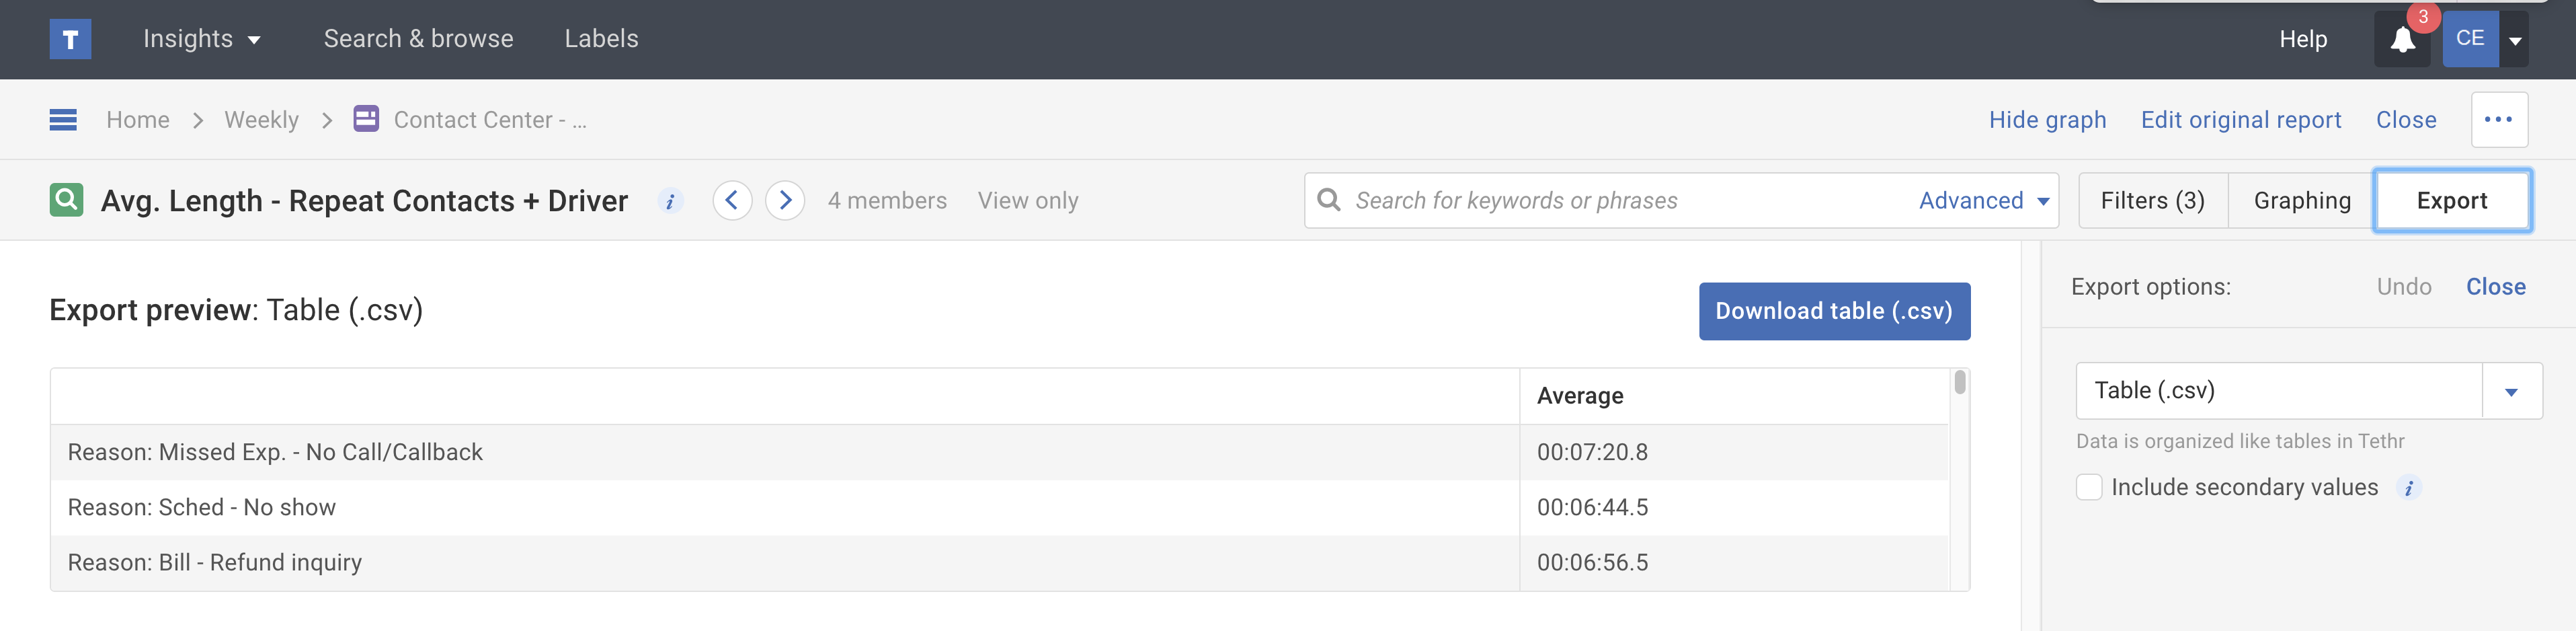2576x631 pixels.
Task: Go to previous report with left arrow
Action: pyautogui.click(x=732, y=201)
